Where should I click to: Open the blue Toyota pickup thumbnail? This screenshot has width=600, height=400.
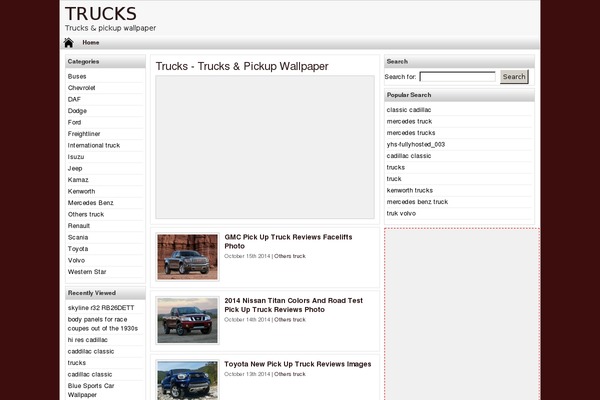(188, 380)
